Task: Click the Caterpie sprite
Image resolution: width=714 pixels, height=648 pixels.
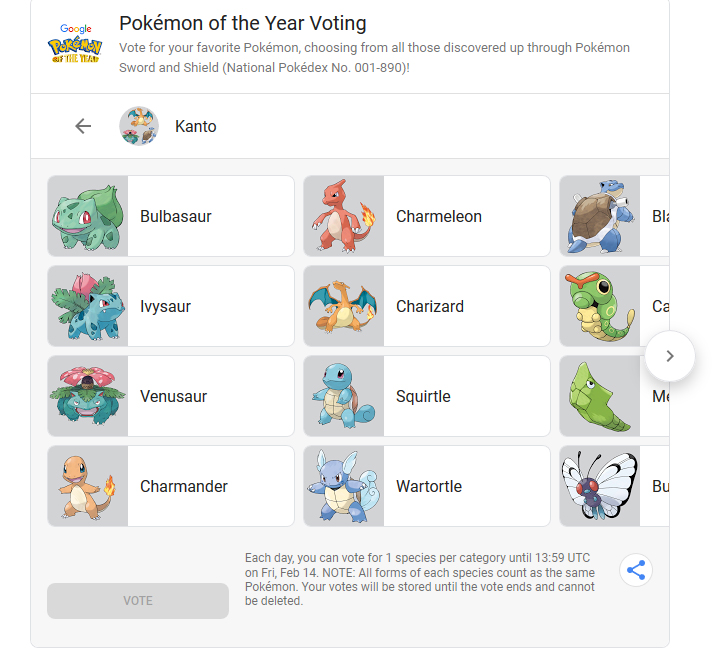Action: (600, 306)
